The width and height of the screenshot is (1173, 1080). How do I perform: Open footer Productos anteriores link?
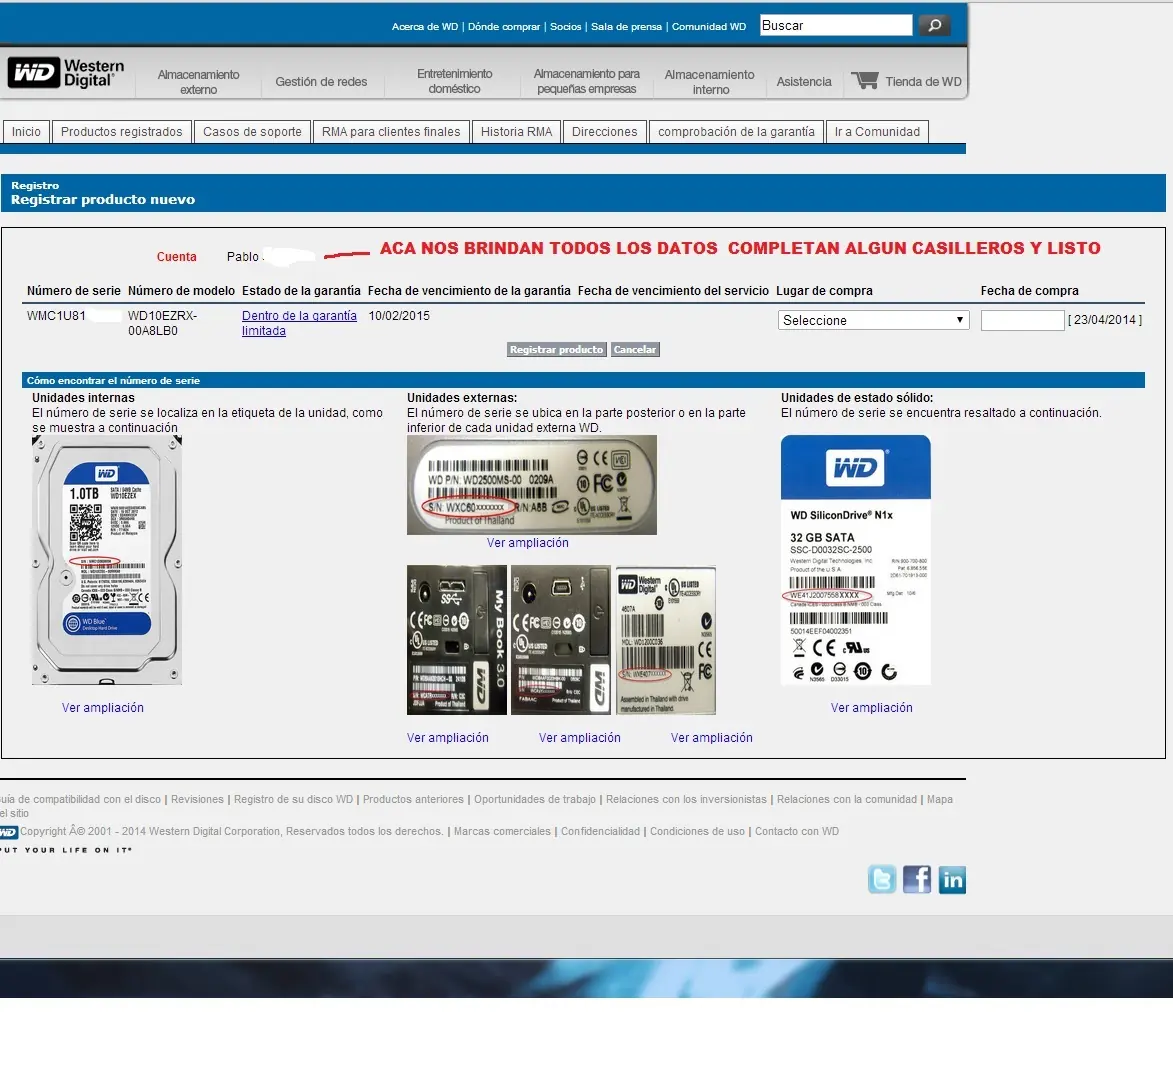point(413,800)
